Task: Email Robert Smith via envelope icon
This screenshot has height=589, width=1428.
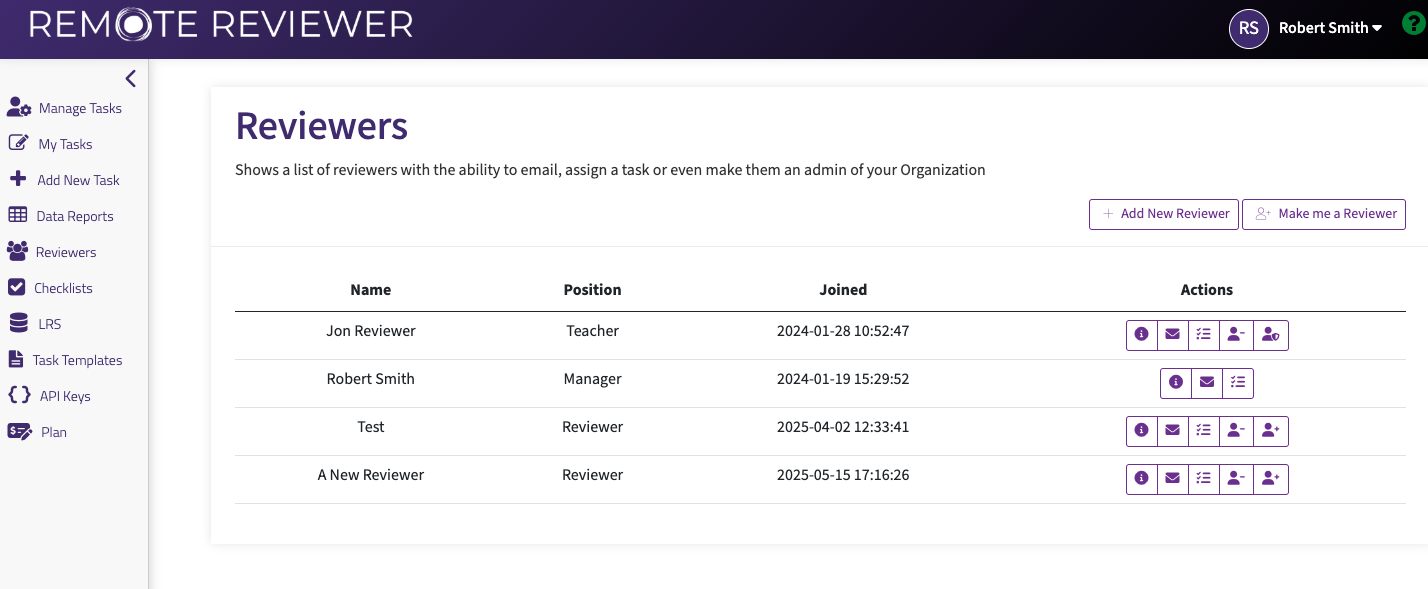Action: click(1206, 383)
